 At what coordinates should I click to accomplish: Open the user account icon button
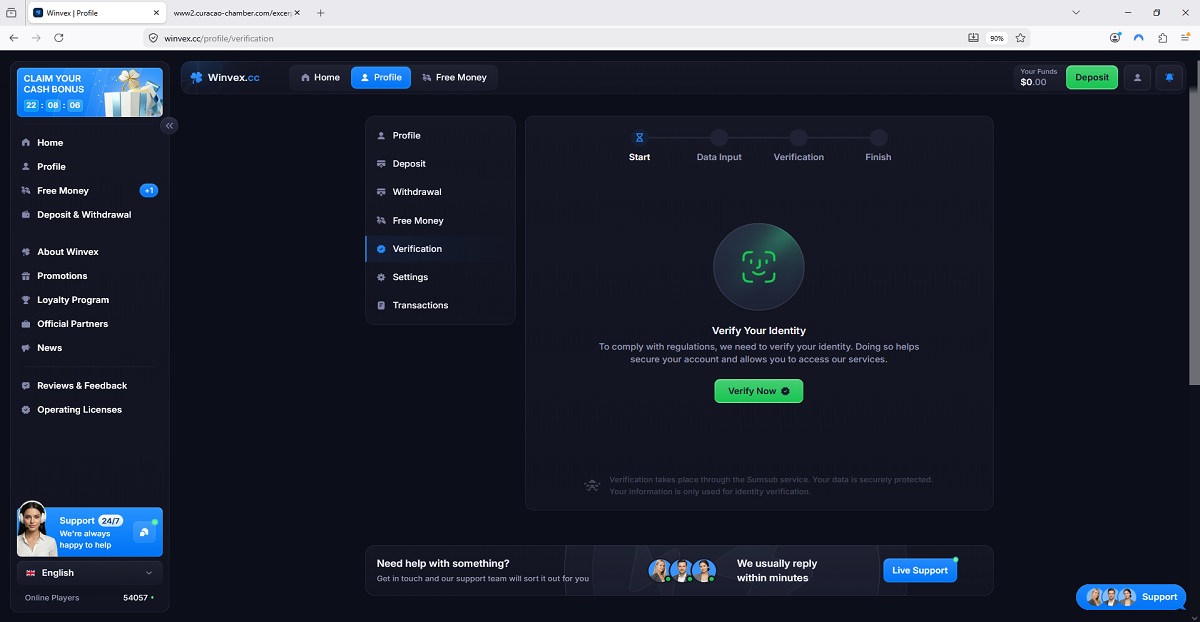(x=1137, y=77)
